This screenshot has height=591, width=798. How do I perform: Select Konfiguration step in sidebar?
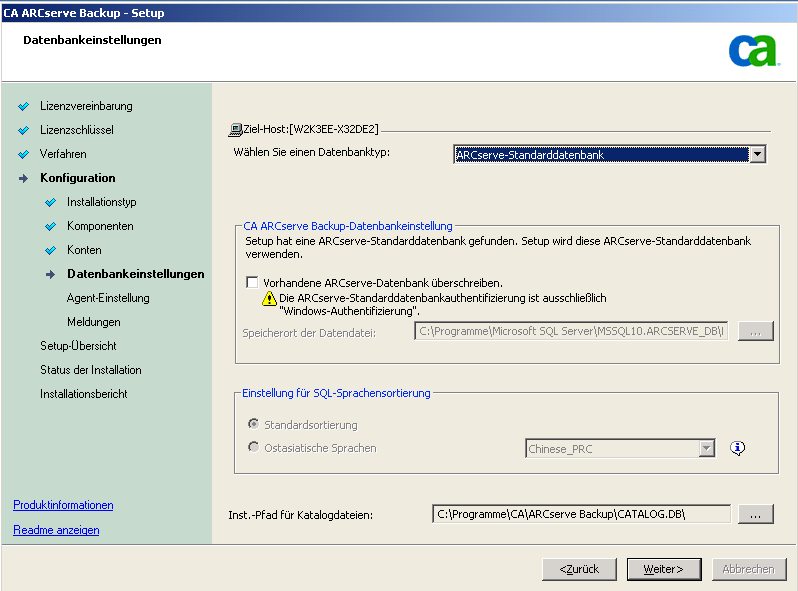78,178
